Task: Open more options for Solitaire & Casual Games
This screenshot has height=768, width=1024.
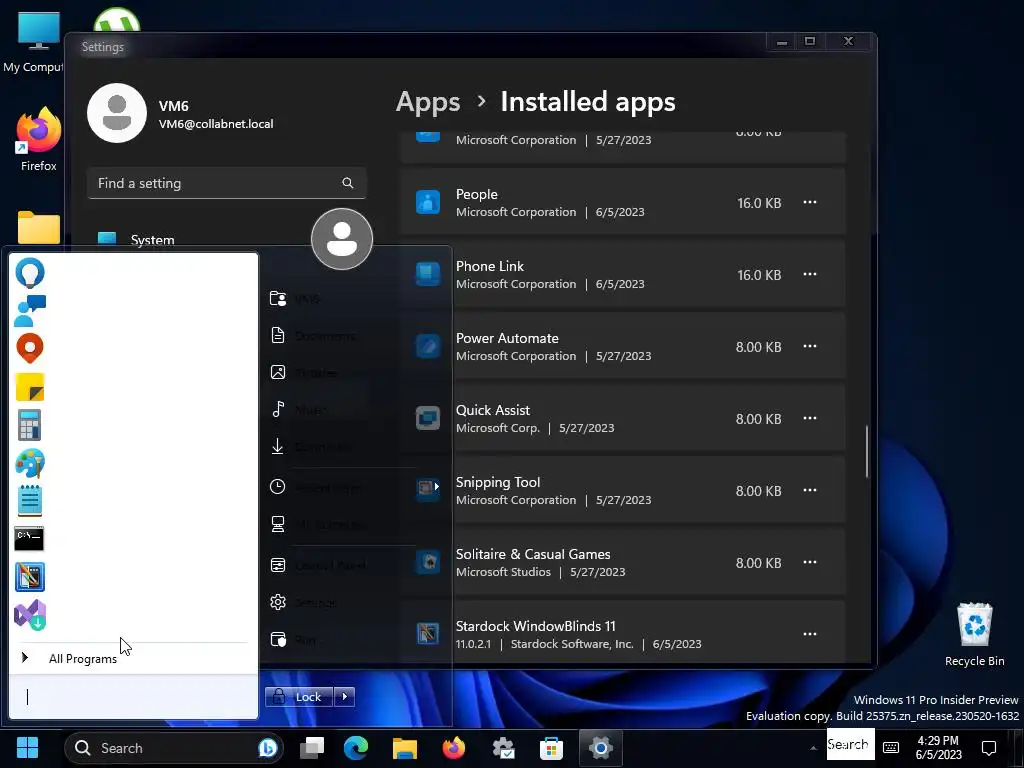Action: 810,562
